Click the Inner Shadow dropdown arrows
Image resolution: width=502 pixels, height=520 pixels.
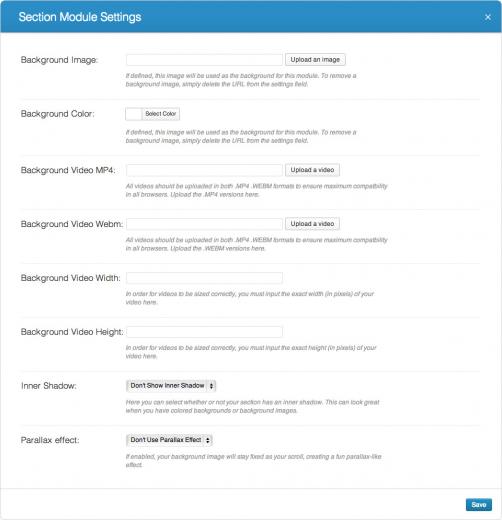tap(211, 386)
